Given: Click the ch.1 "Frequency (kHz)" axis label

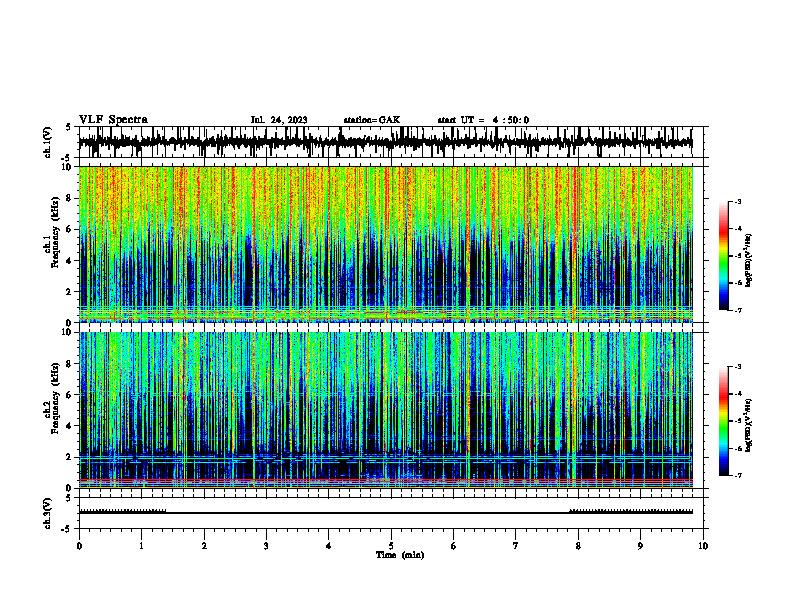Looking at the screenshot, I should tap(56, 232).
